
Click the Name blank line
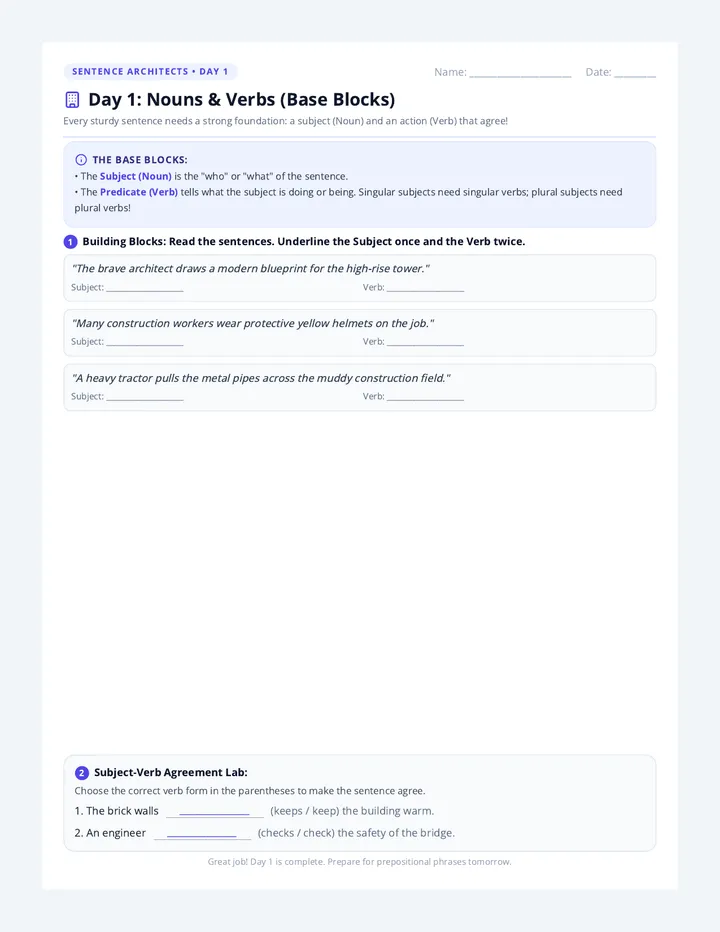(x=520, y=74)
